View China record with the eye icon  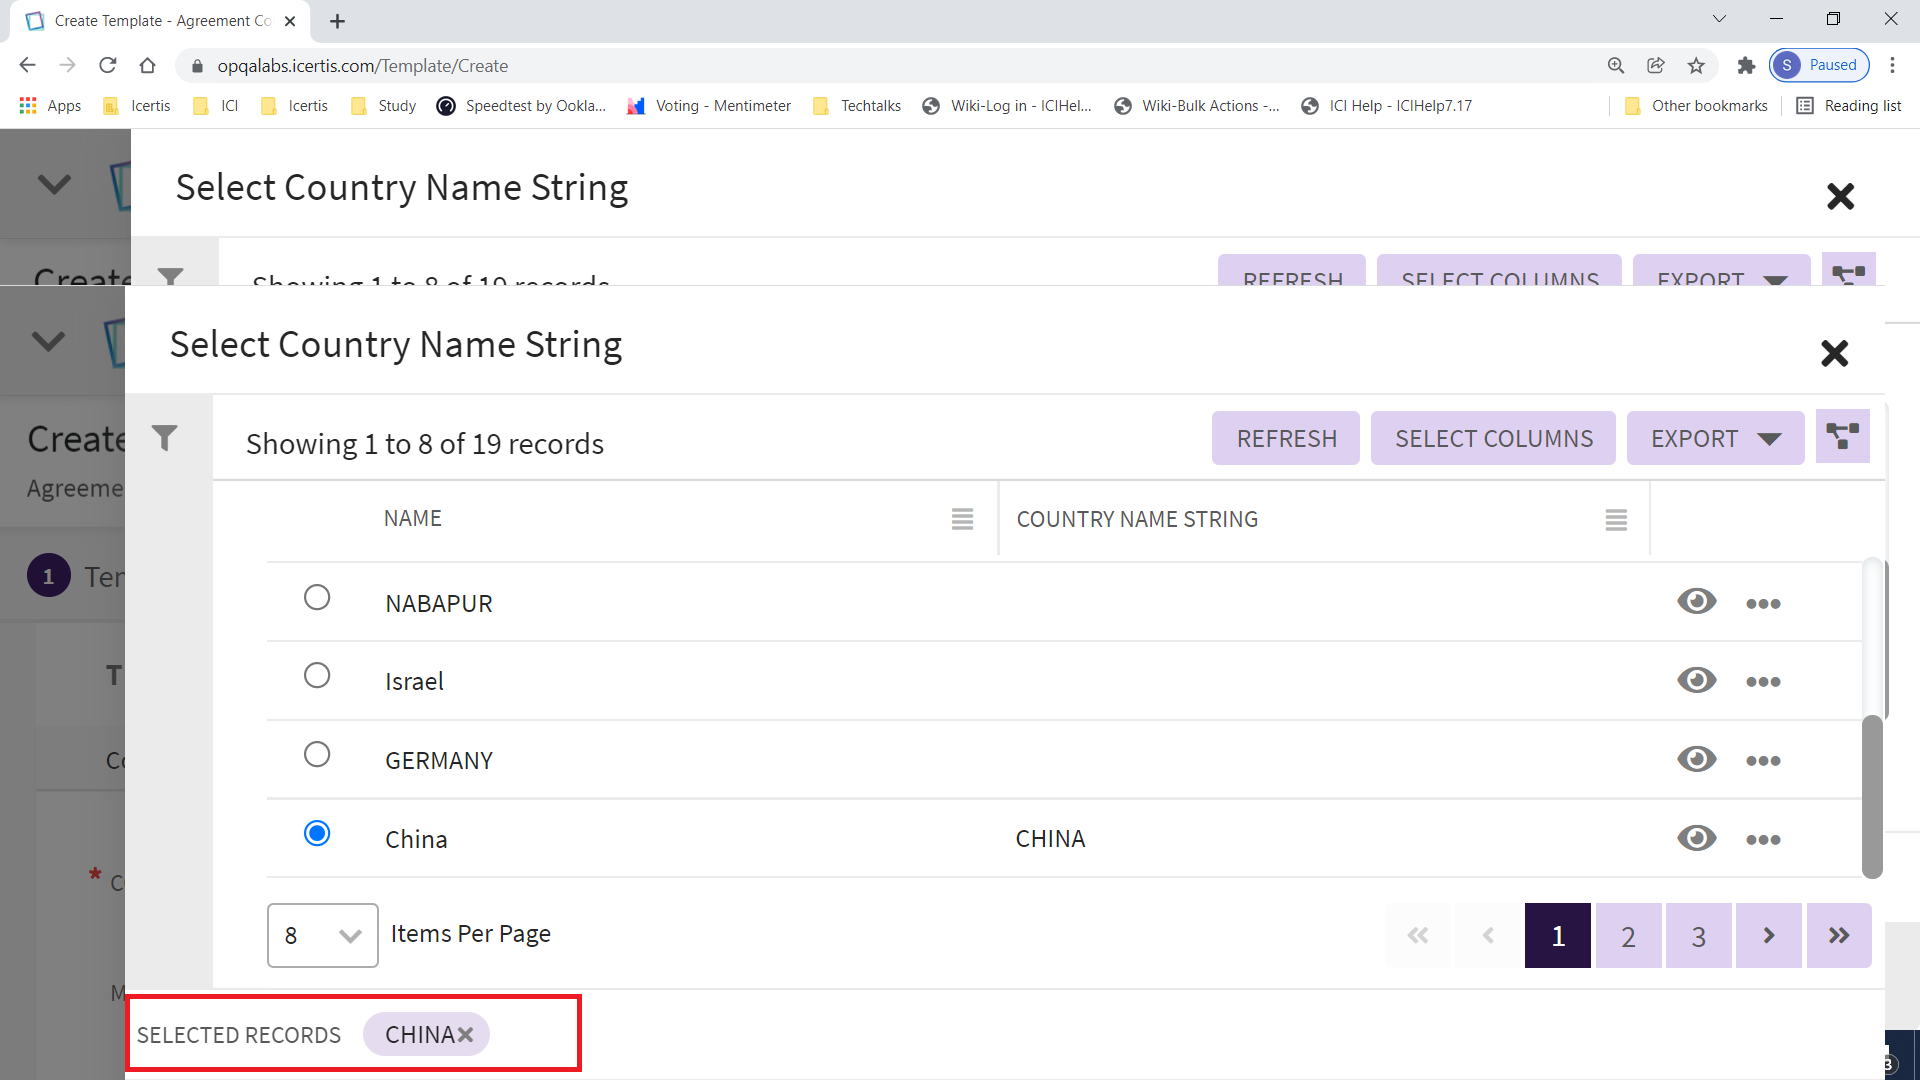pyautogui.click(x=1696, y=838)
